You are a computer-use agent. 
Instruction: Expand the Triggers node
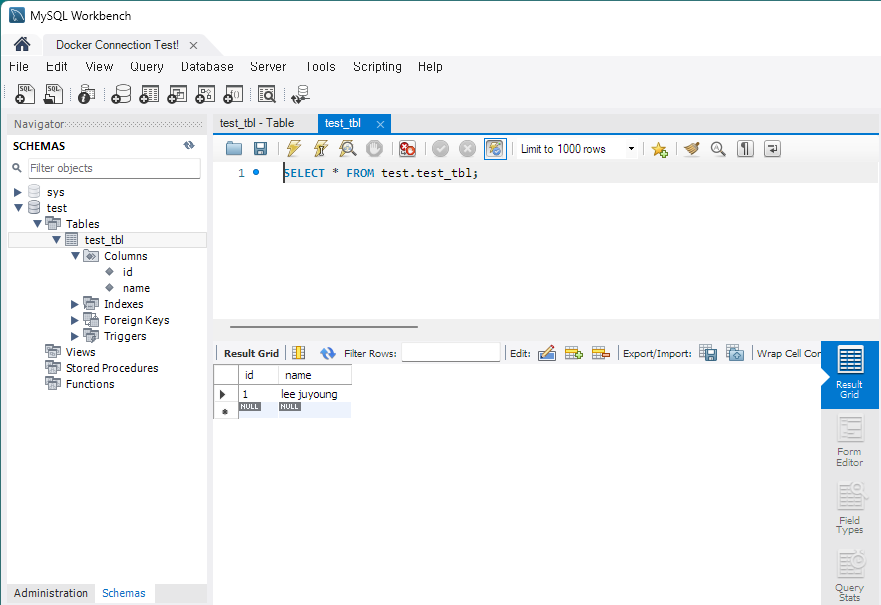[75, 336]
